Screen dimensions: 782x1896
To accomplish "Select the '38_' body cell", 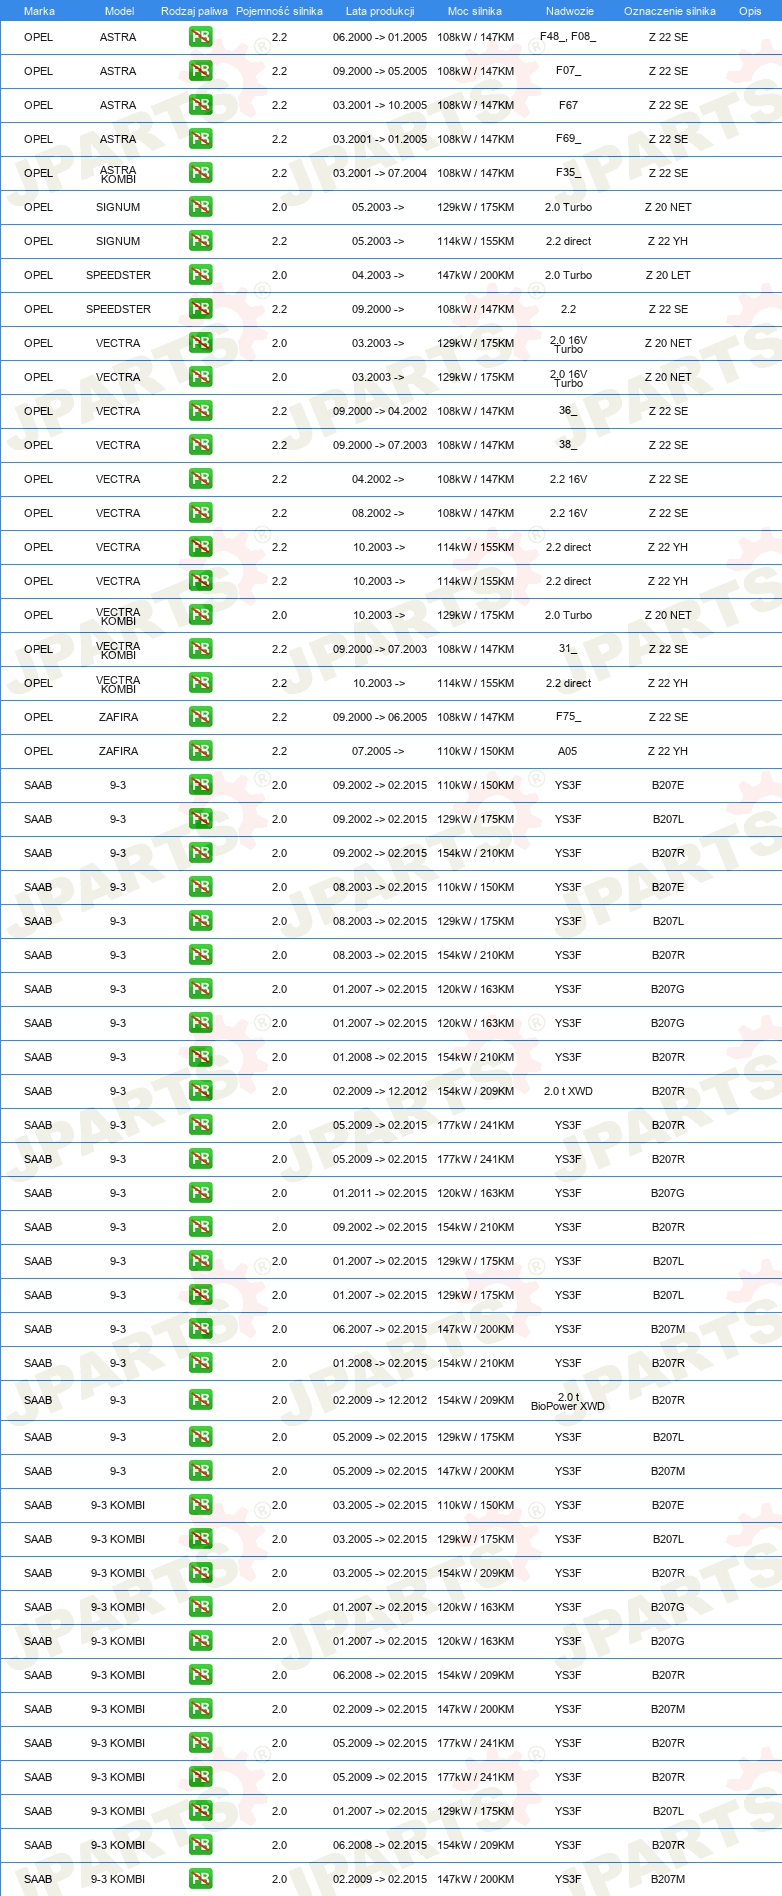I will click(x=568, y=445).
